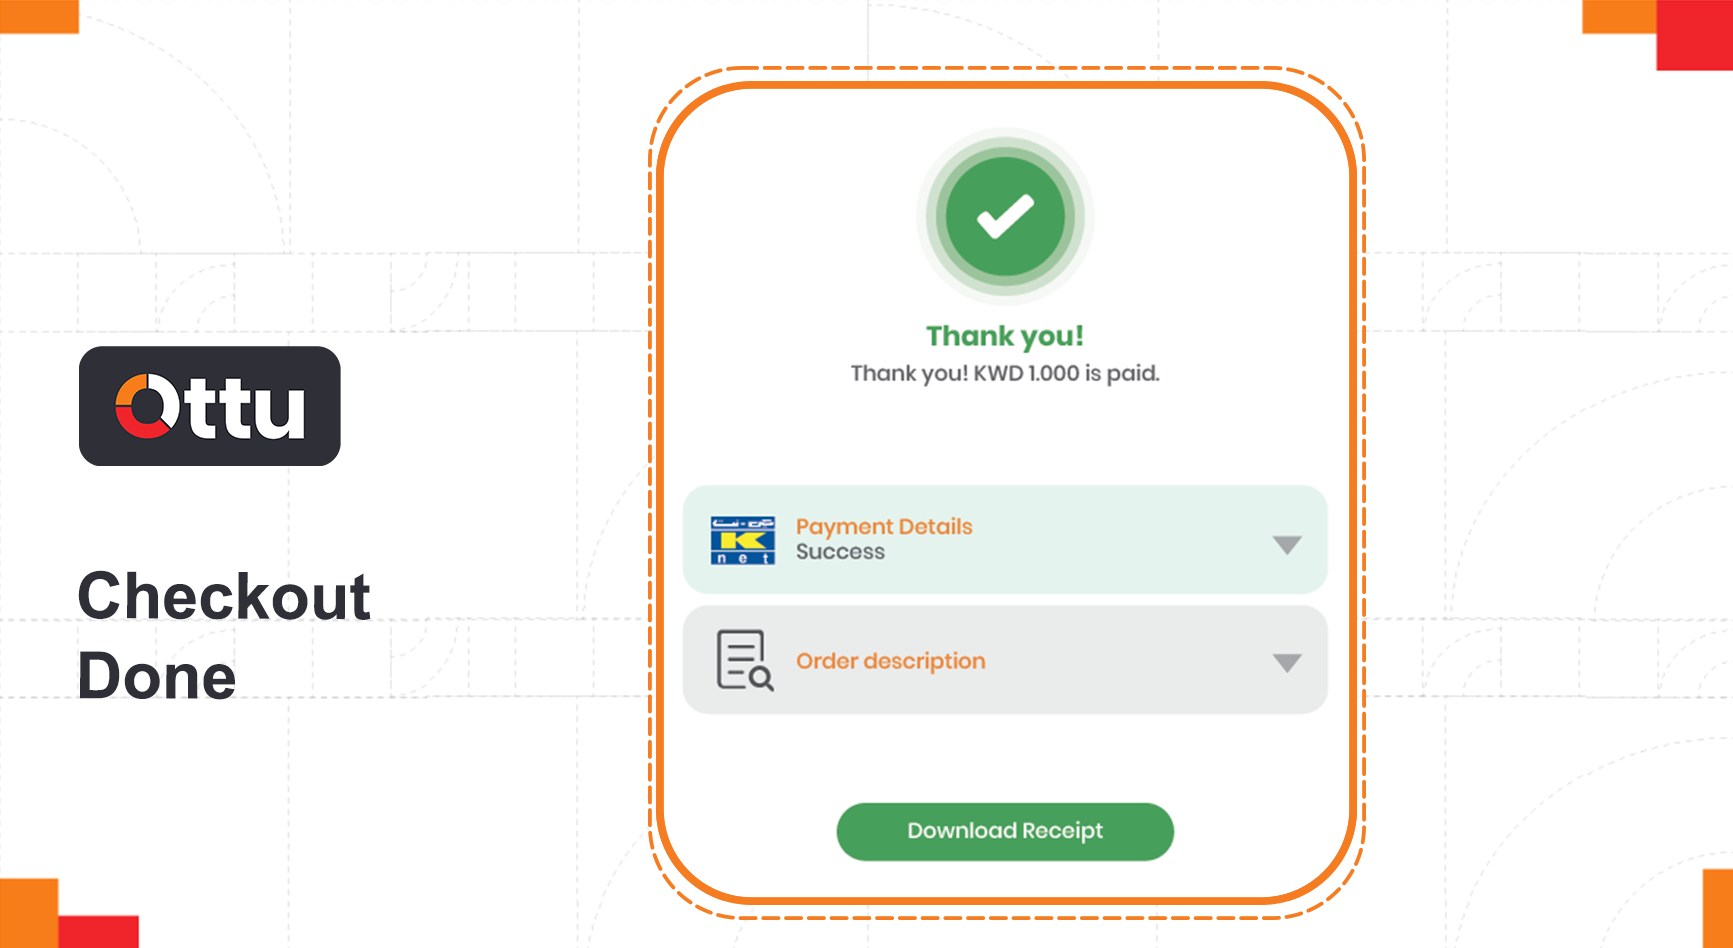1733x948 pixels.
Task: Click the KNET payment logo
Action: (742, 540)
